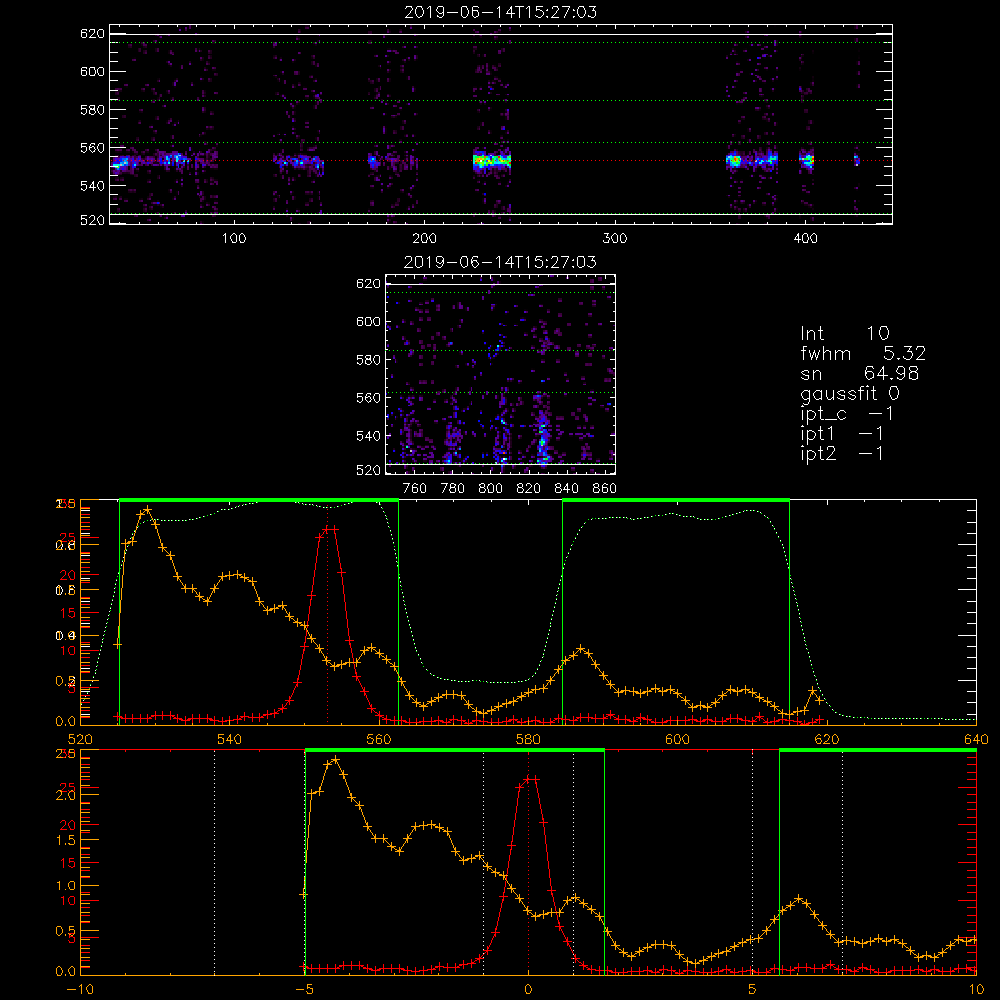The height and width of the screenshot is (1000, 1000).
Task: Click the '860' x-axis label of the middle plot
Action: point(605,489)
